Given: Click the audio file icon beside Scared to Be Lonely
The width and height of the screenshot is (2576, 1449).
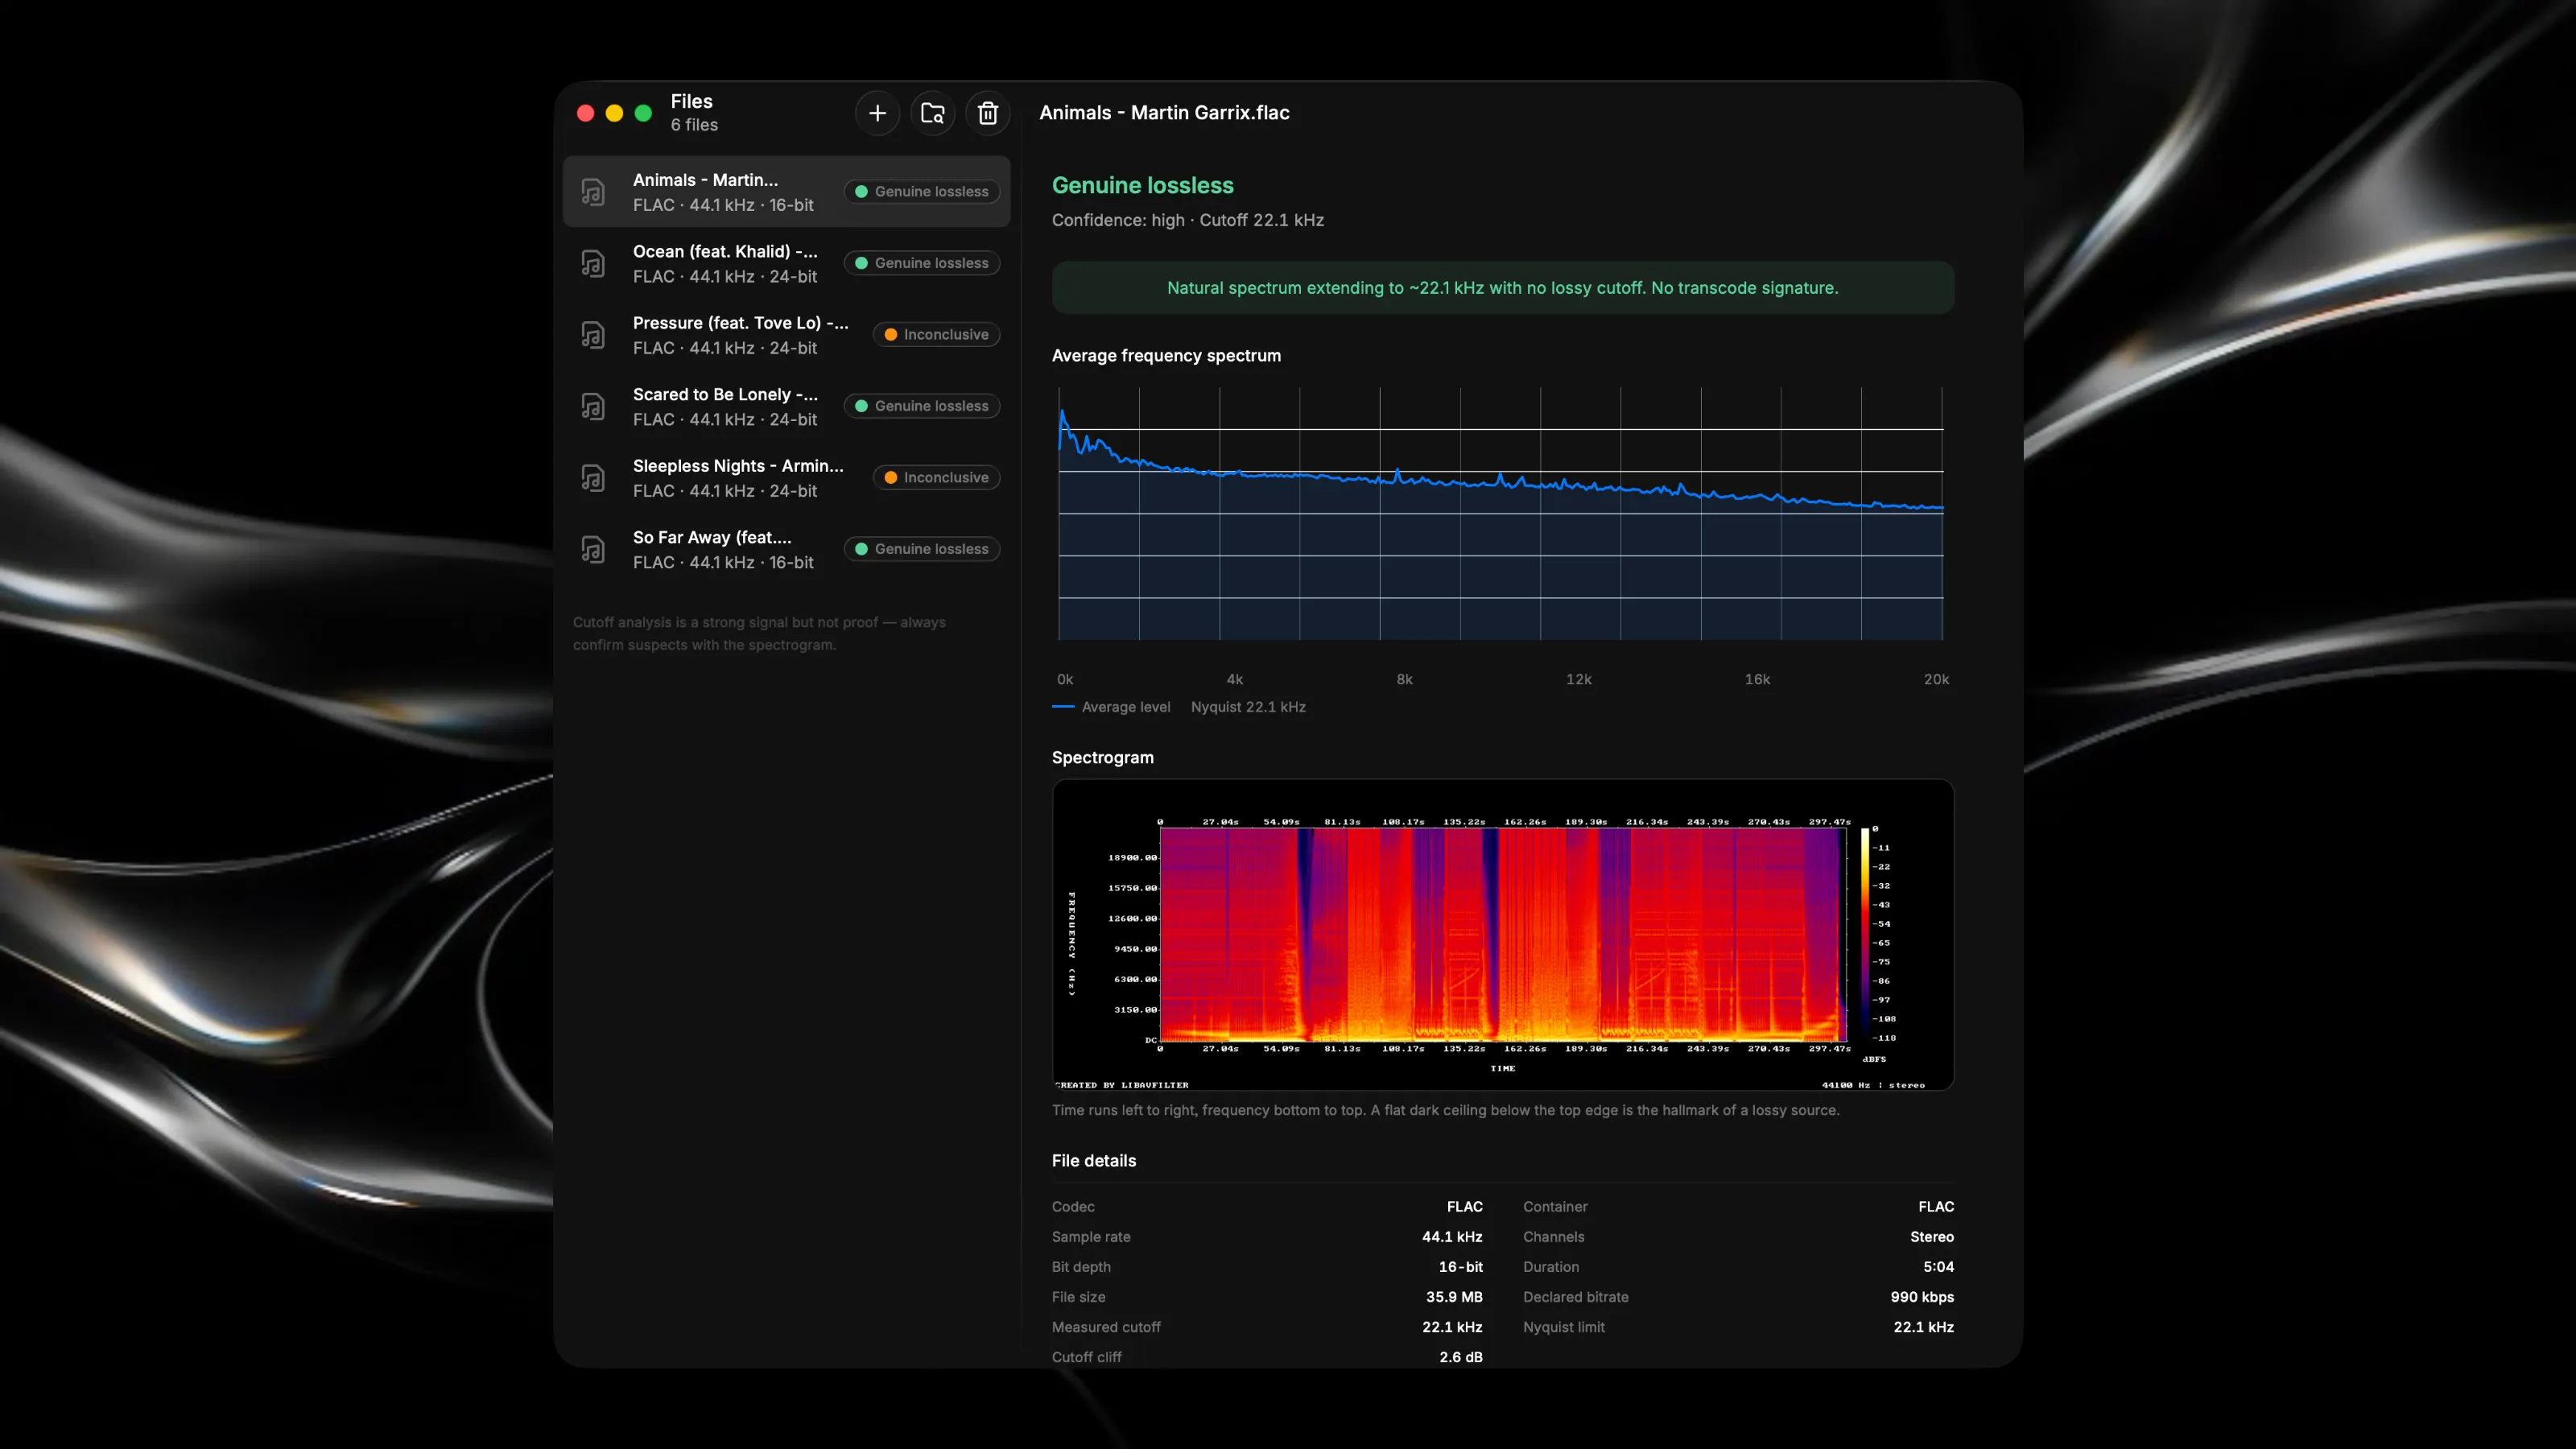Looking at the screenshot, I should (x=593, y=407).
